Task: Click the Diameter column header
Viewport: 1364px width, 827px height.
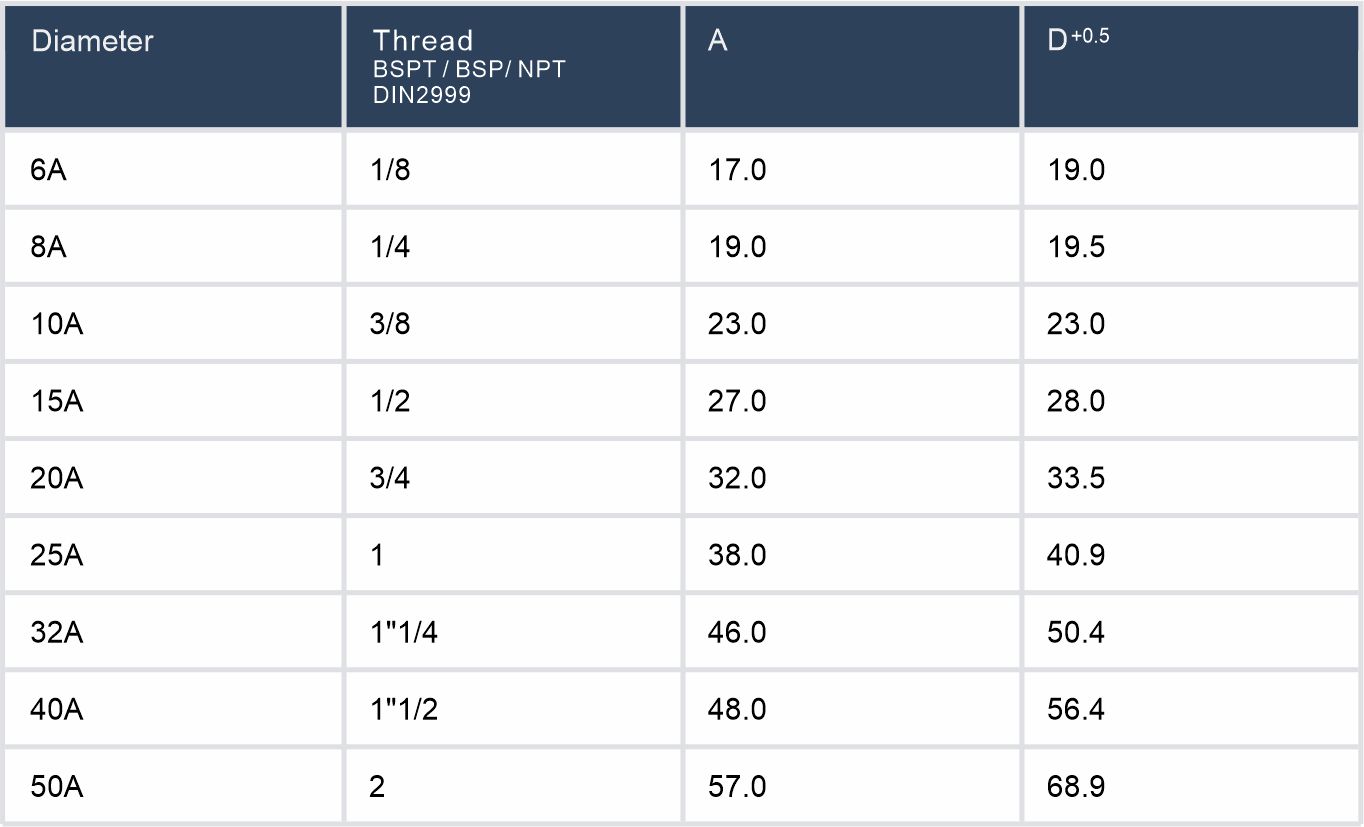Action: pos(92,42)
